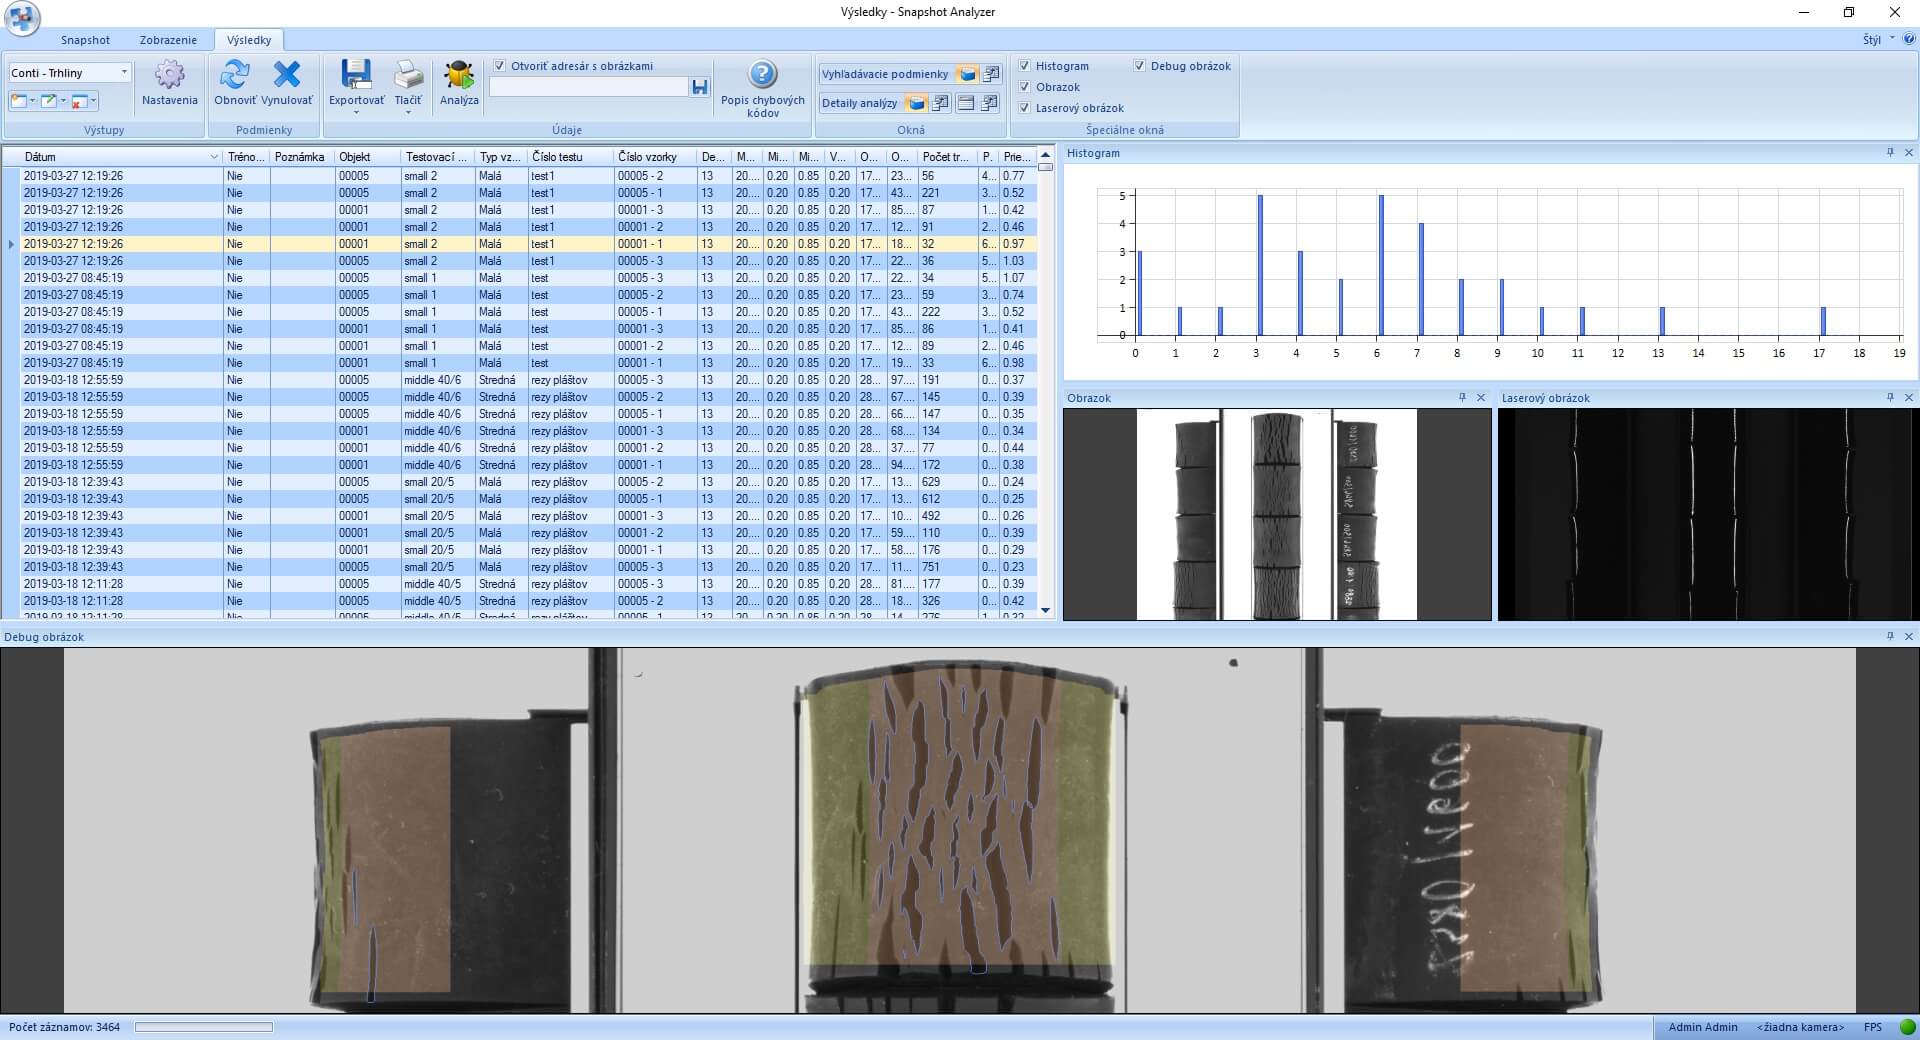
Task: Uncheck Debug obrázok checkbox
Action: pos(1139,66)
